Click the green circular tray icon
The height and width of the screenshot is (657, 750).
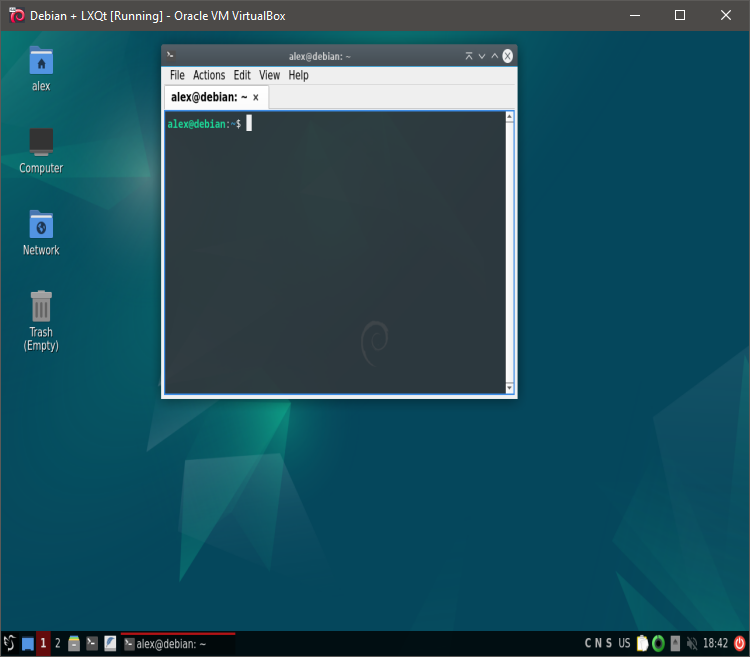[x=658, y=643]
